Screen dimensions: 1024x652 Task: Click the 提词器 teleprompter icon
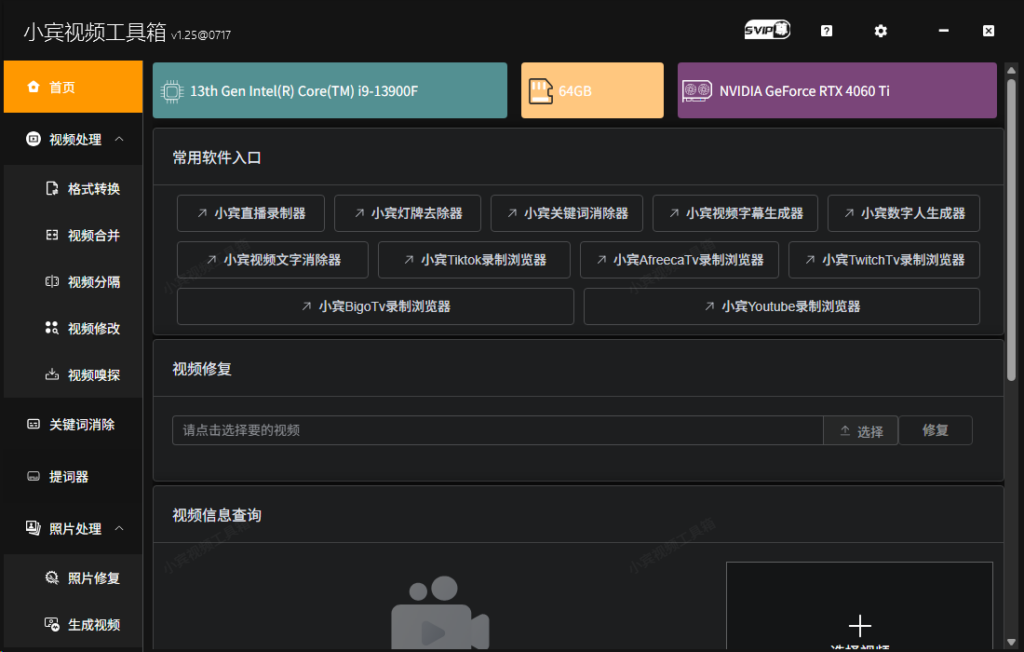pyautogui.click(x=33, y=476)
